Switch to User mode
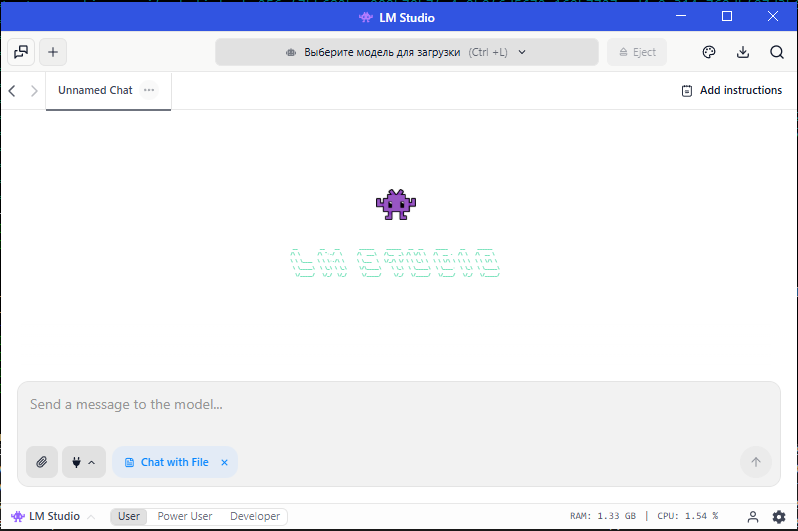 click(129, 517)
